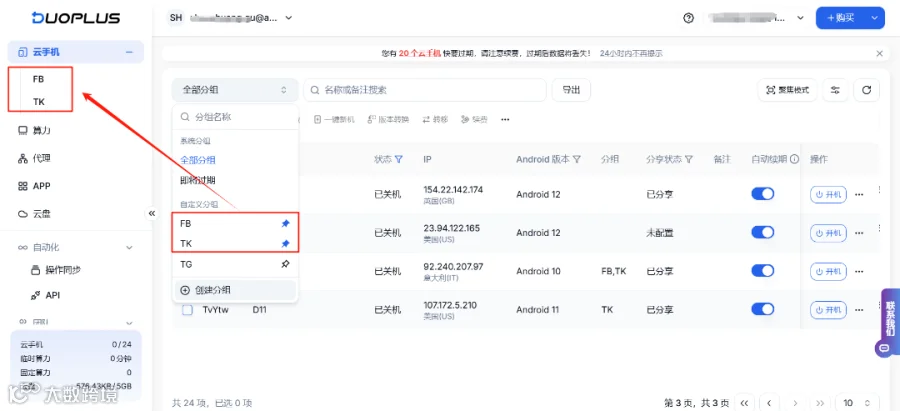
Task: Pin the TG group
Action: click(x=285, y=264)
